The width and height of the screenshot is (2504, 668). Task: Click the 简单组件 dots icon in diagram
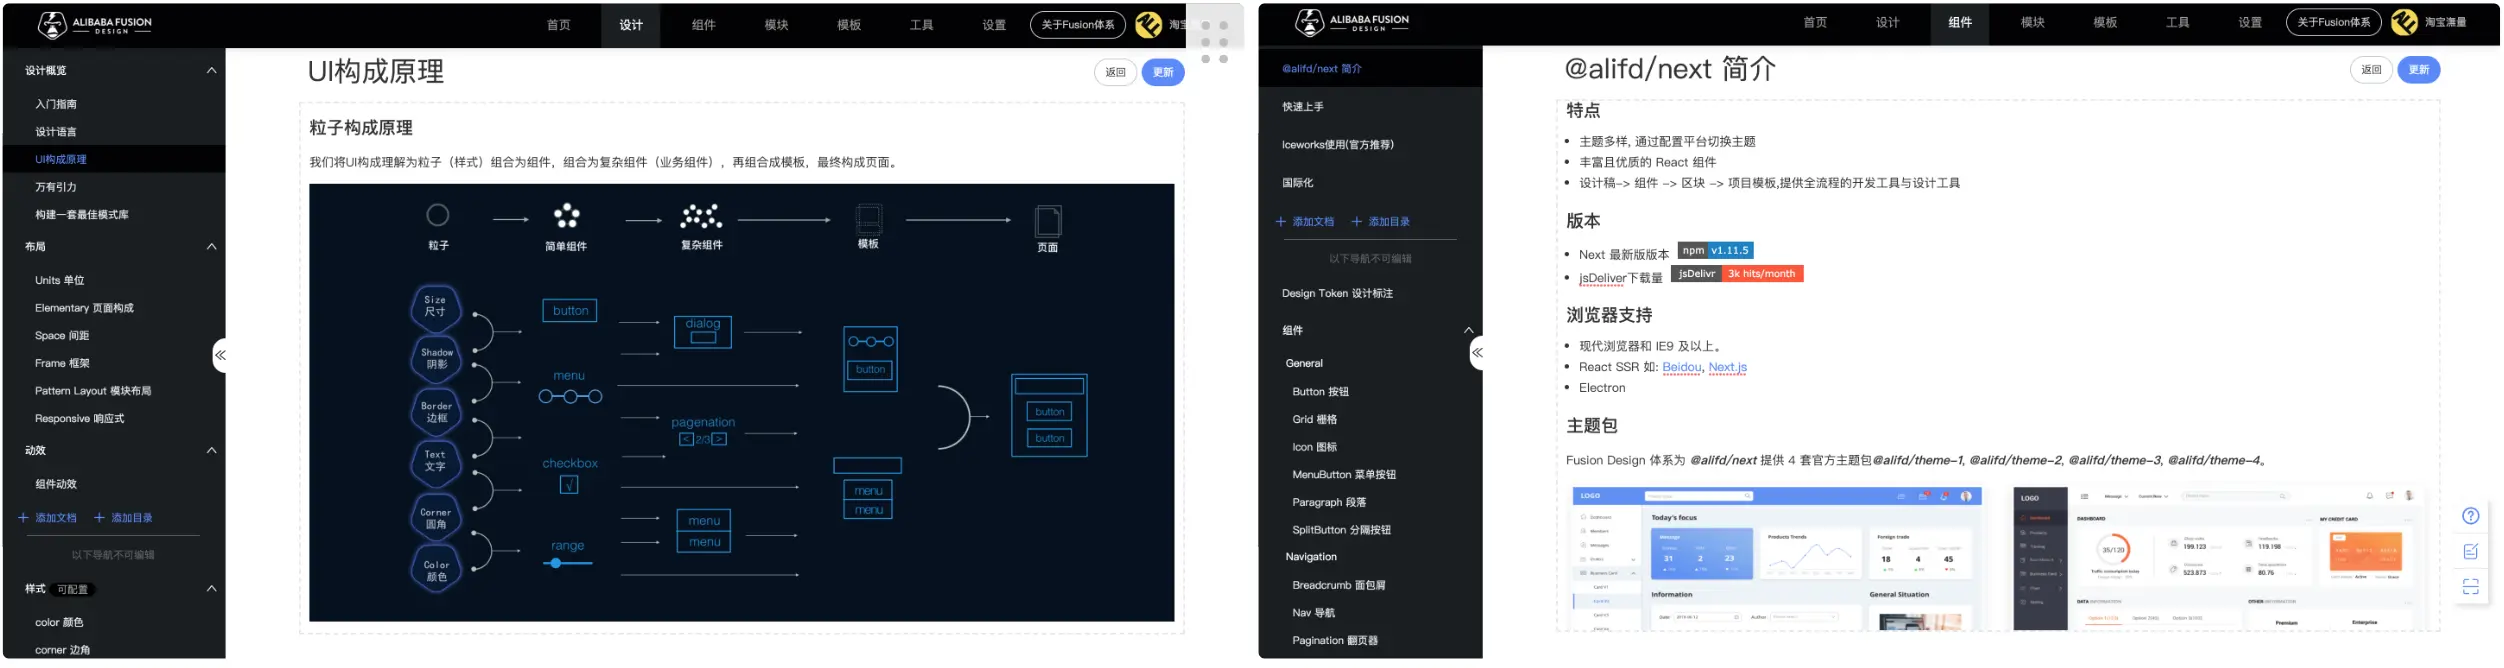coord(567,216)
